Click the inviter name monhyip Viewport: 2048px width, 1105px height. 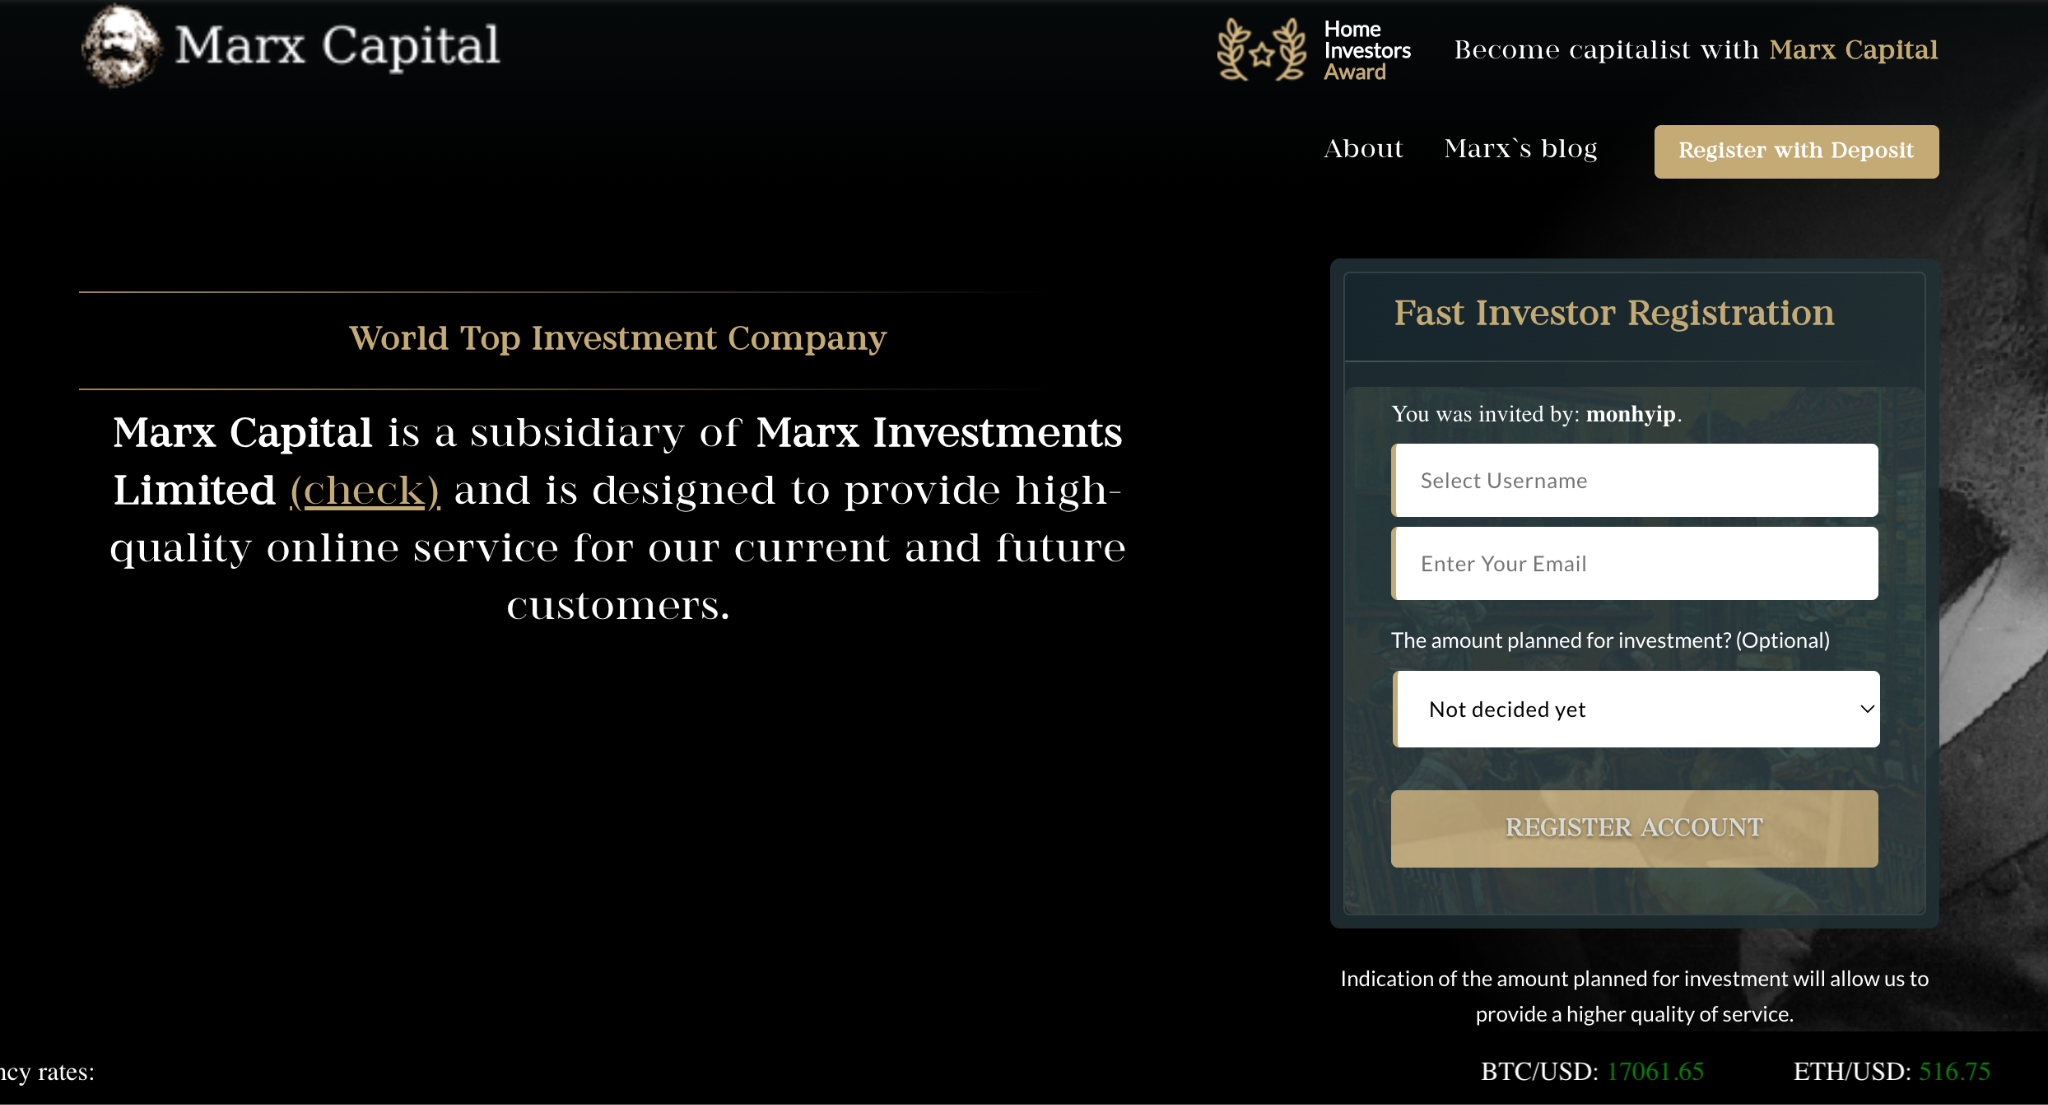tap(1630, 414)
